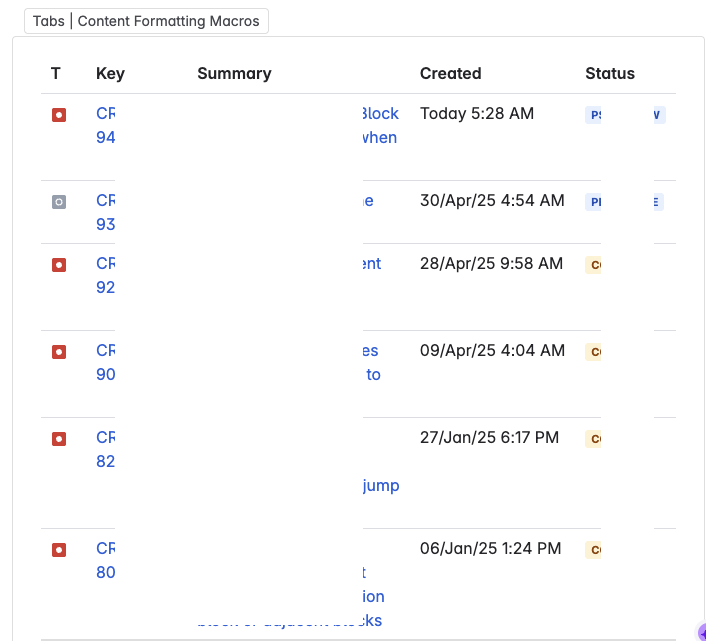
Task: Open the summary link in the 09/Apr/25 row
Action: [x=371, y=362]
